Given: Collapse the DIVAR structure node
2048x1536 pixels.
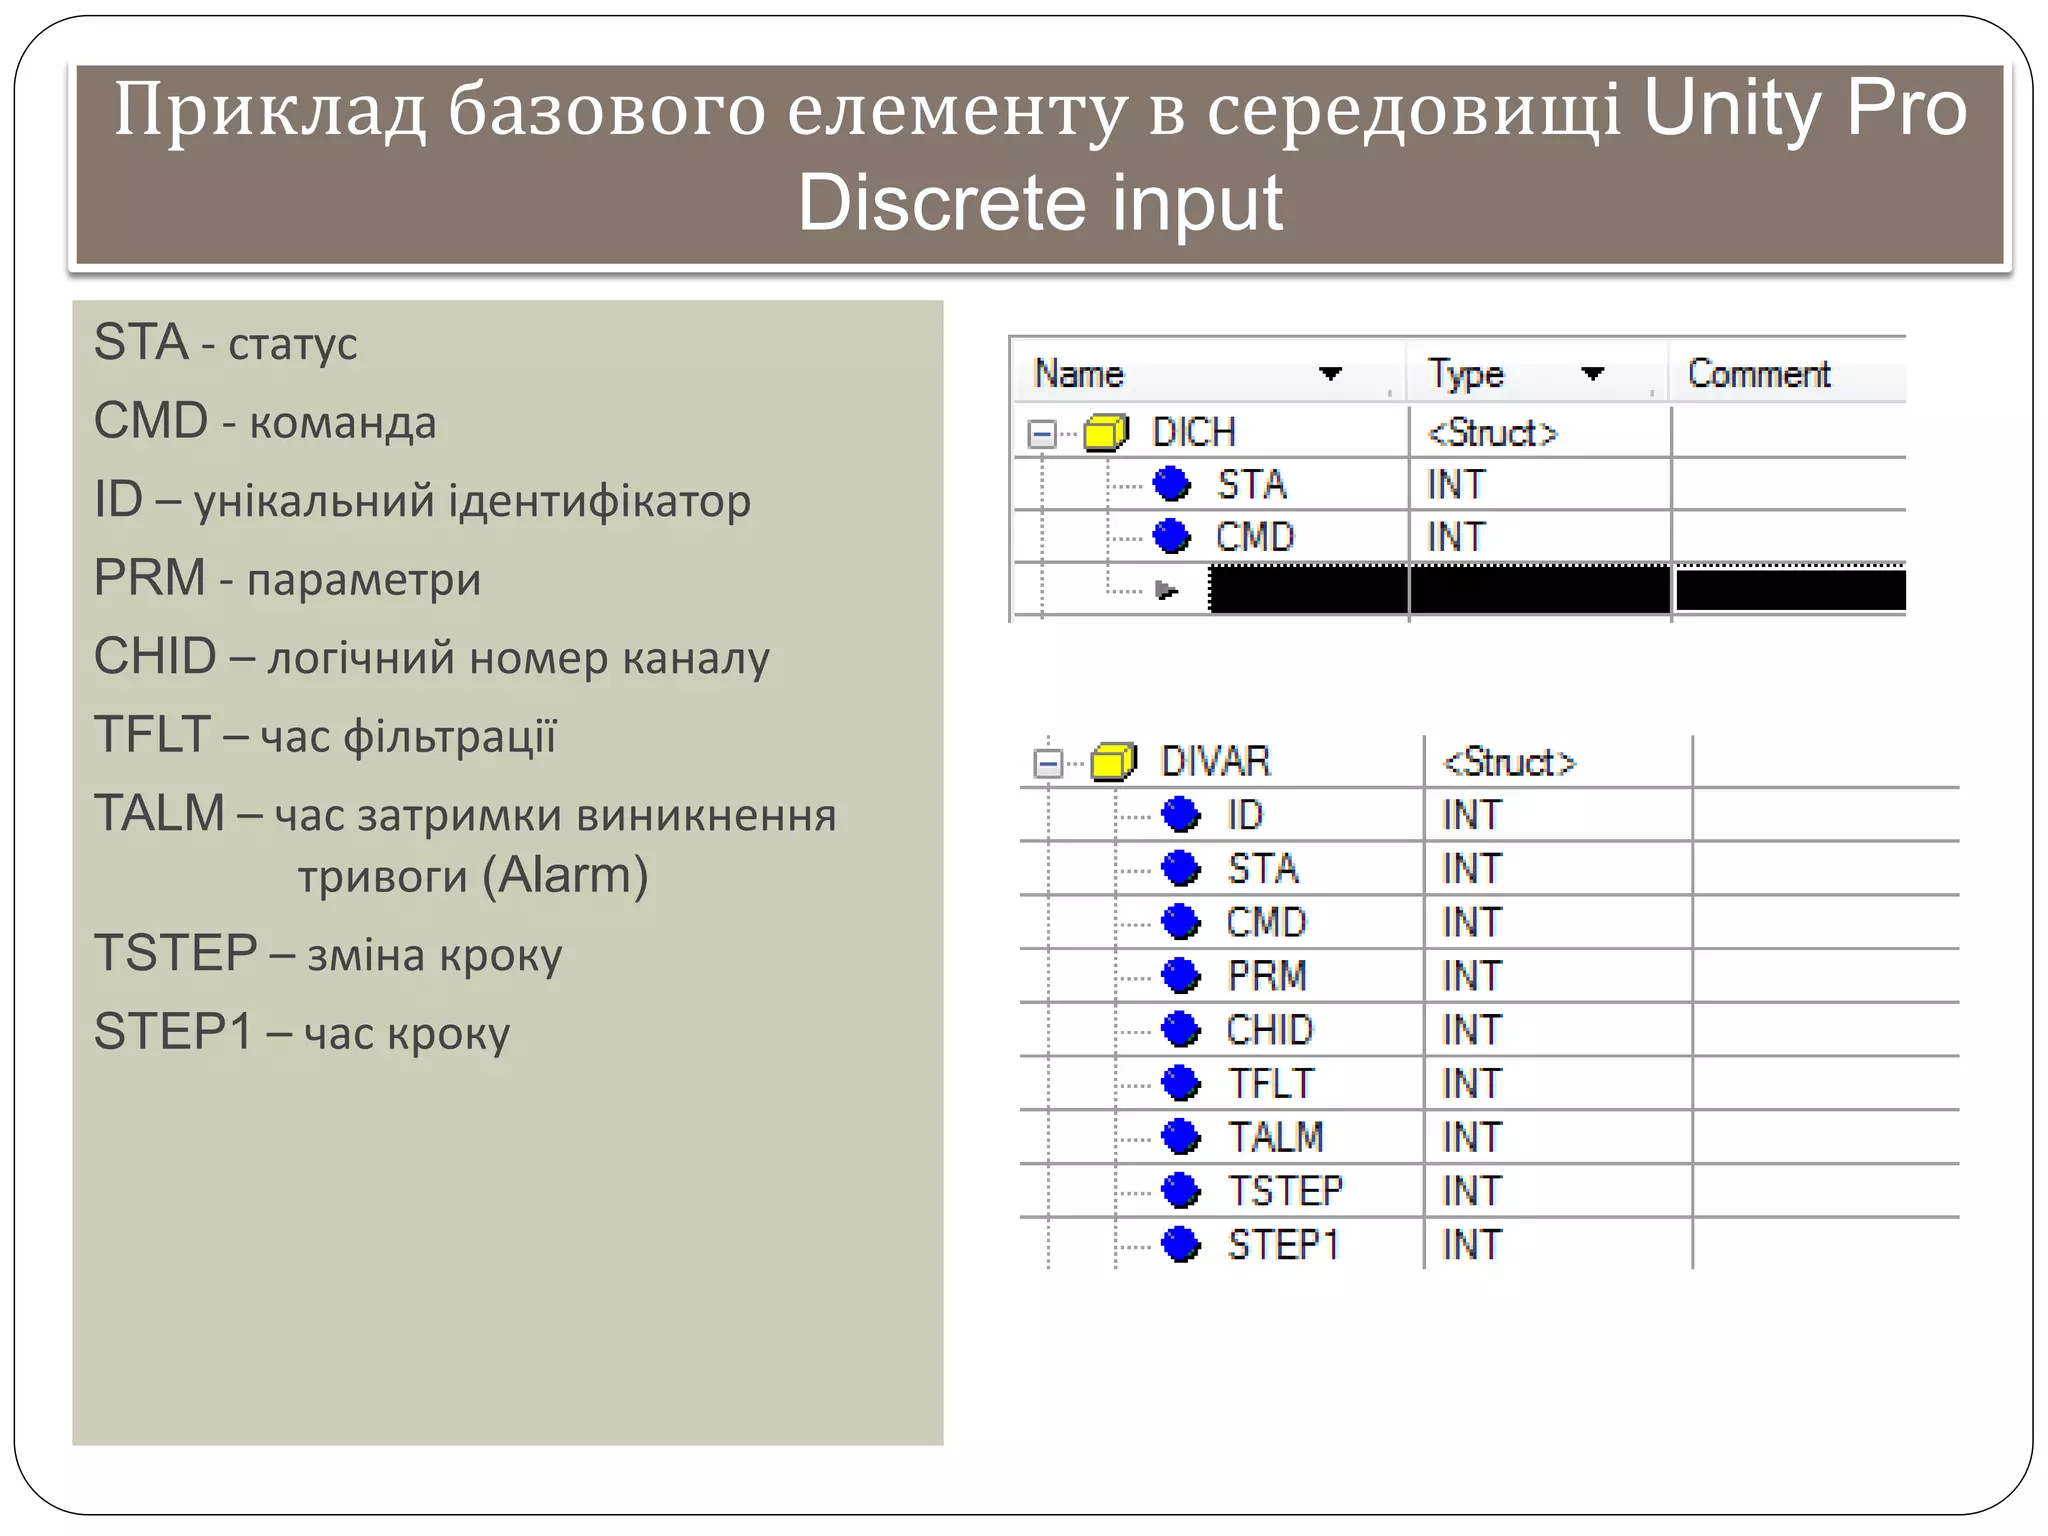Looking at the screenshot, I should tap(1048, 764).
